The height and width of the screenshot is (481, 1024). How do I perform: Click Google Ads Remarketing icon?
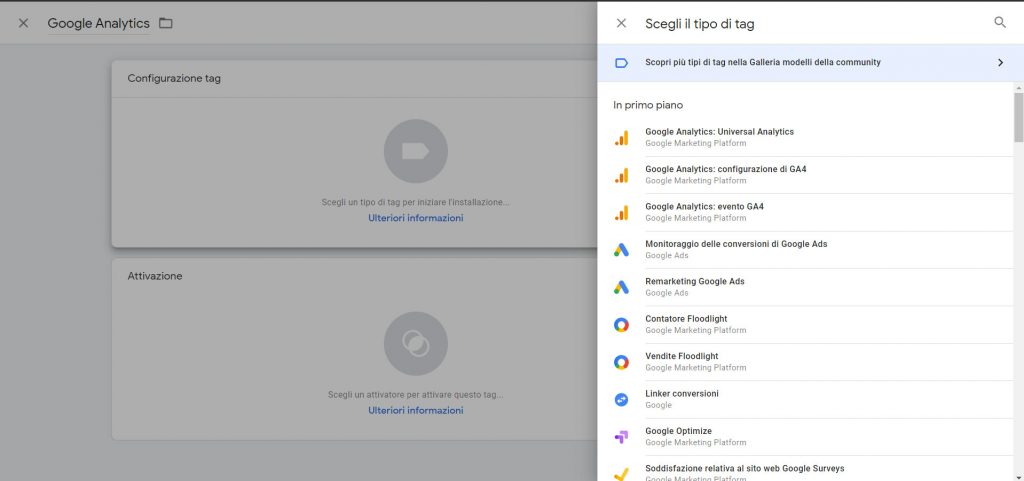coord(622,287)
